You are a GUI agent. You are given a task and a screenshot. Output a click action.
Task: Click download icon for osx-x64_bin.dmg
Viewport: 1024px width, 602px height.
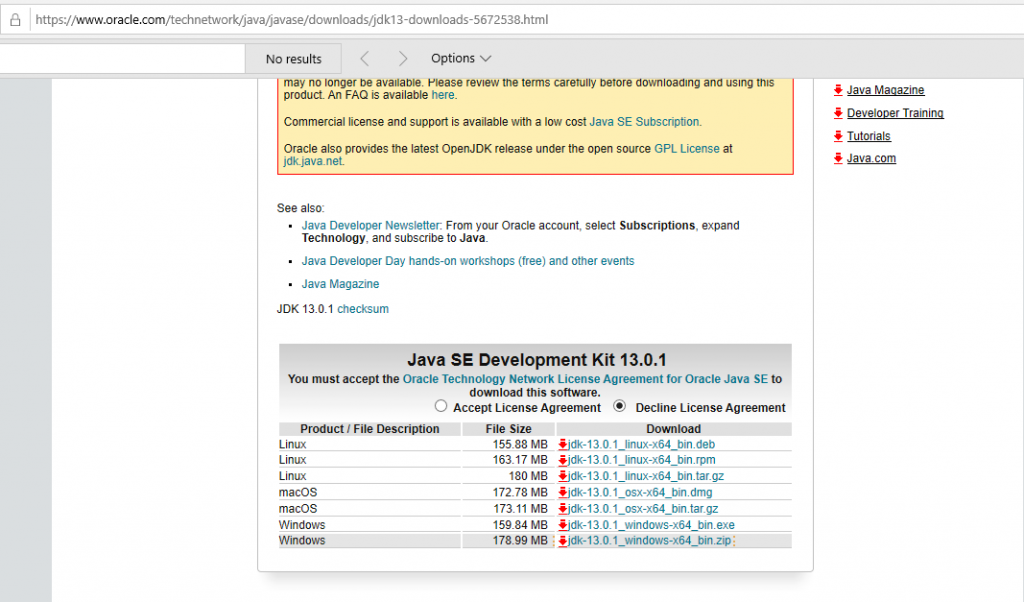click(562, 493)
